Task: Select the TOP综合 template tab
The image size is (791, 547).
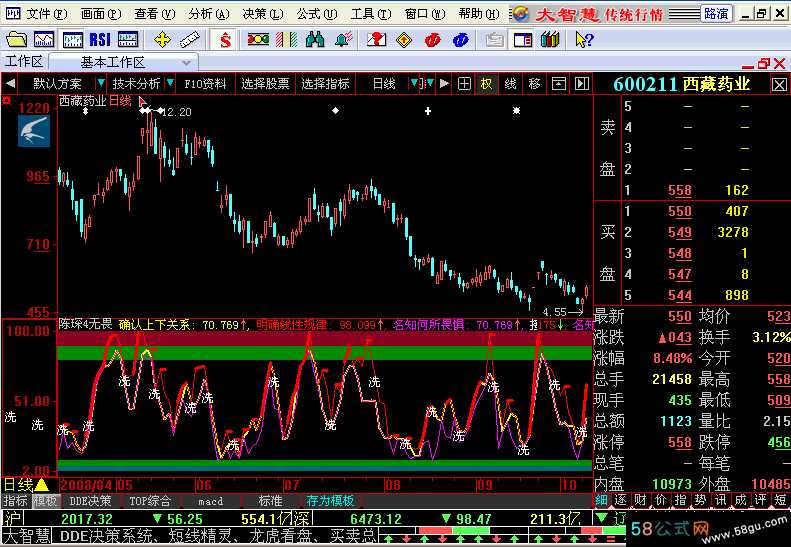Action: [x=150, y=501]
